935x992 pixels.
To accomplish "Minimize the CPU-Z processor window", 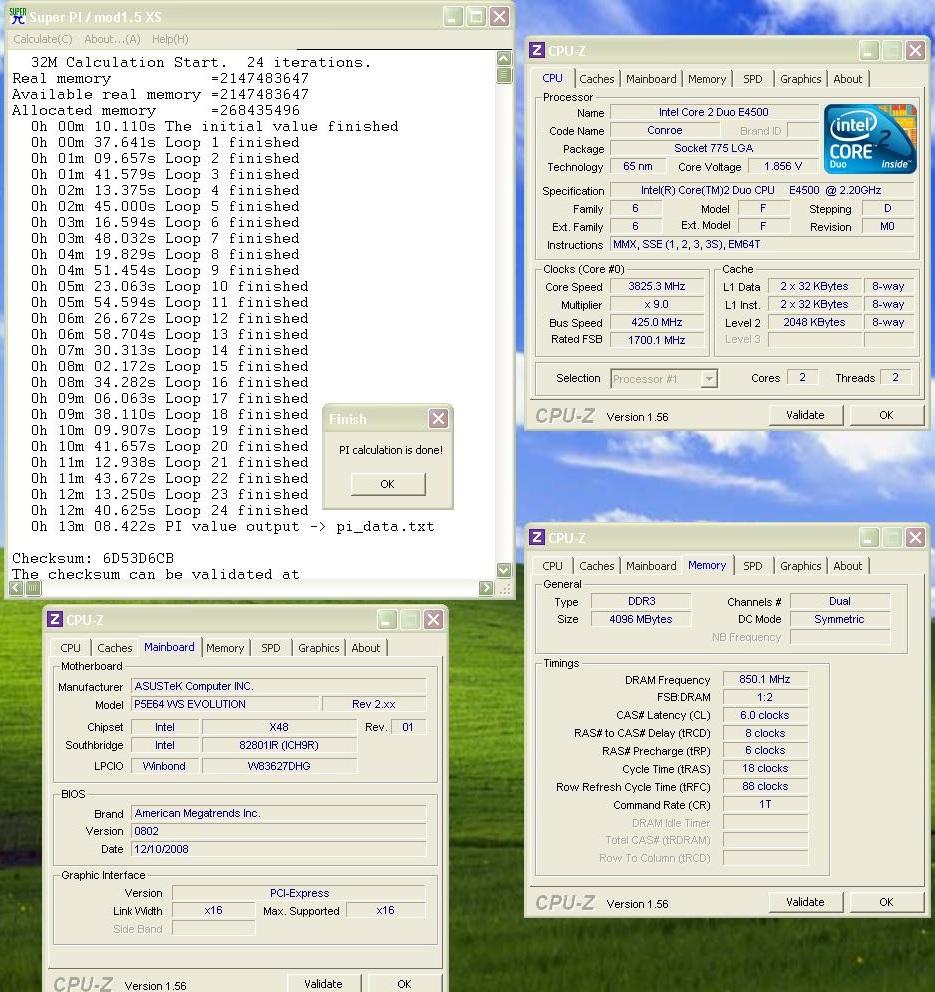I will 869,51.
